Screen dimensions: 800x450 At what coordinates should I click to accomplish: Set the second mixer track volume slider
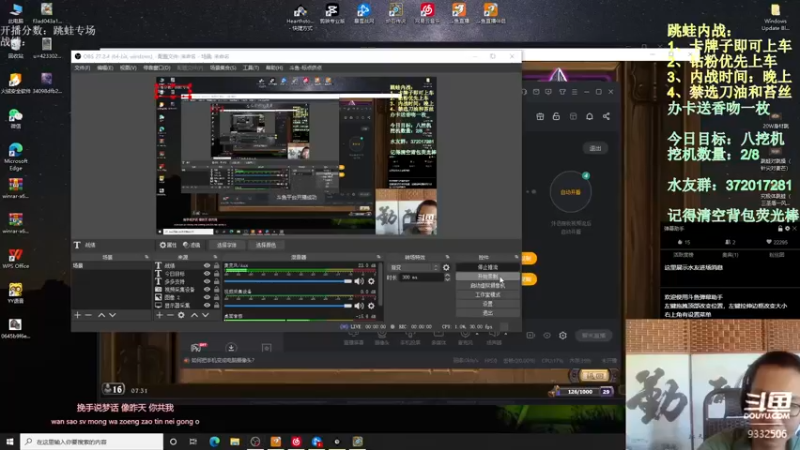[x=288, y=306]
